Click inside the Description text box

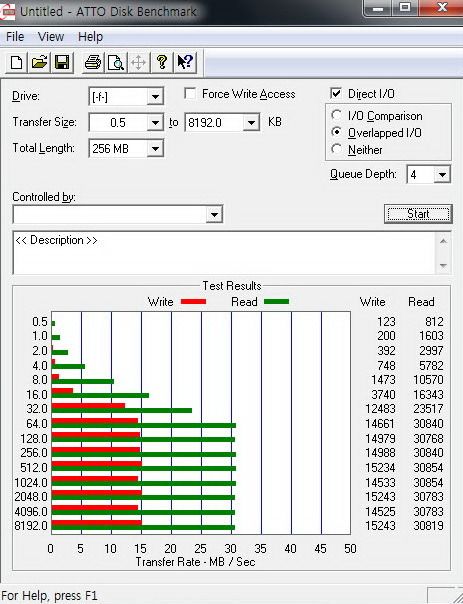tap(225, 253)
